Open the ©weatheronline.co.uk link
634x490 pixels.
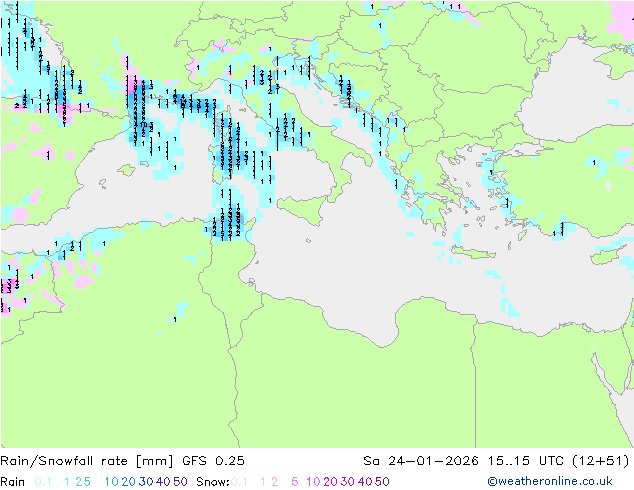tap(550, 481)
